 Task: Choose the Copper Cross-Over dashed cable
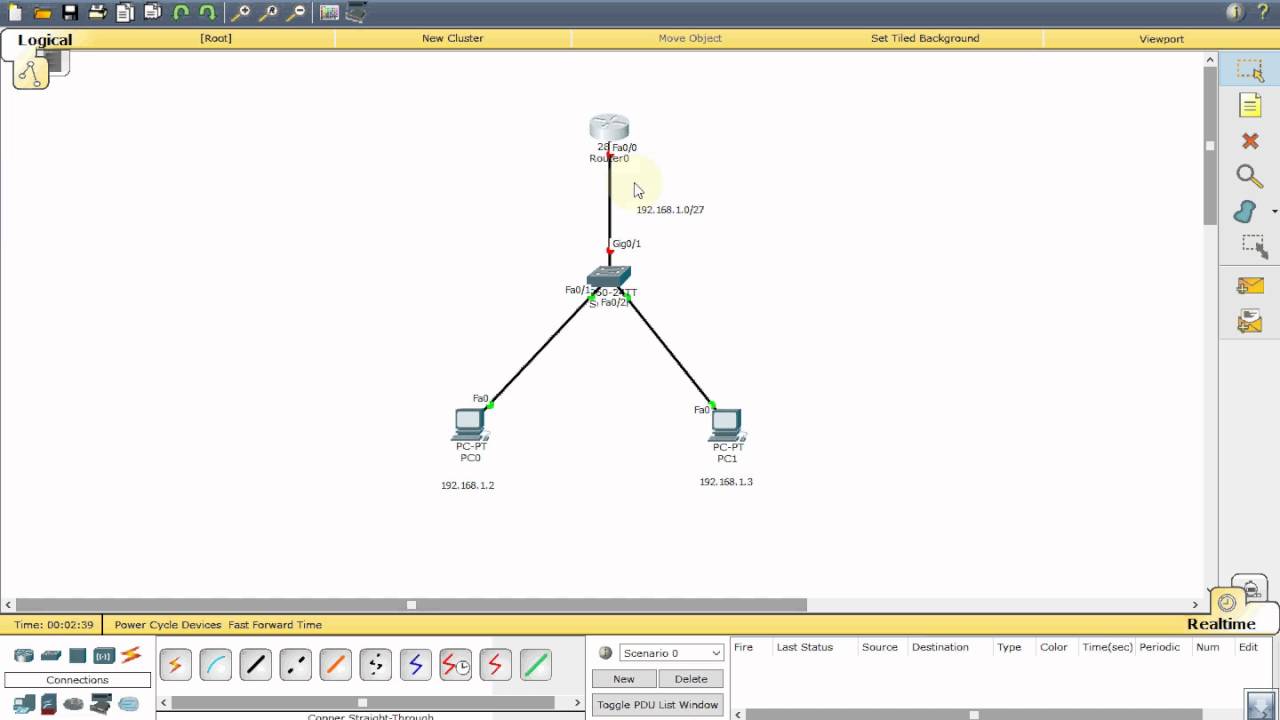[295, 664]
